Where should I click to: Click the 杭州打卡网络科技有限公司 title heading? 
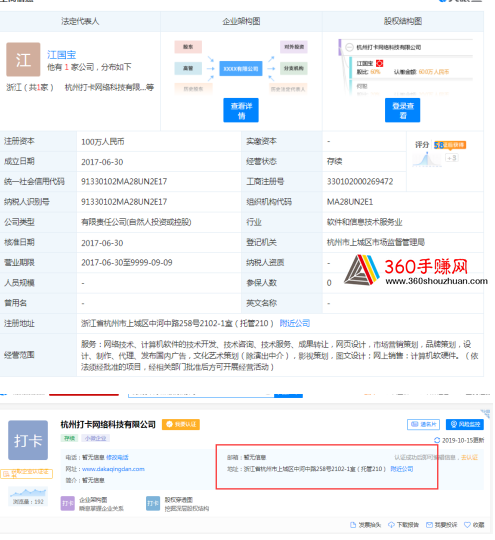pos(108,424)
